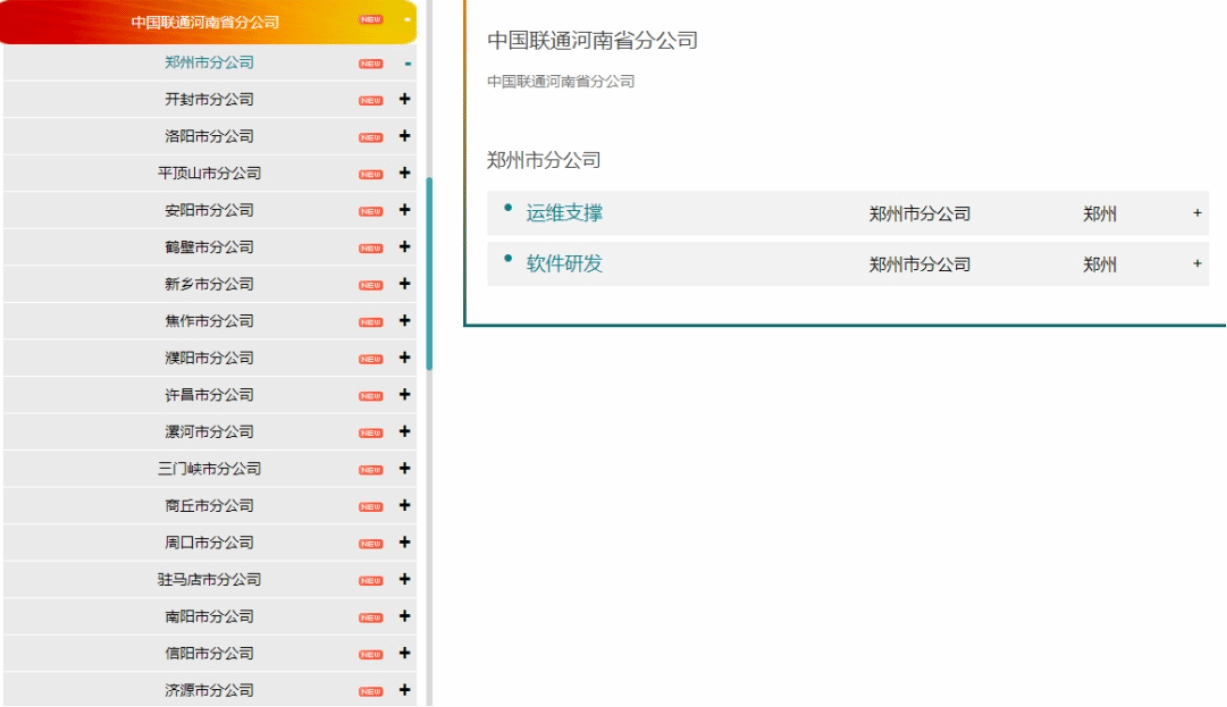Expand the 商丘市分公司 plus sign
1227x707 pixels.
(x=405, y=506)
